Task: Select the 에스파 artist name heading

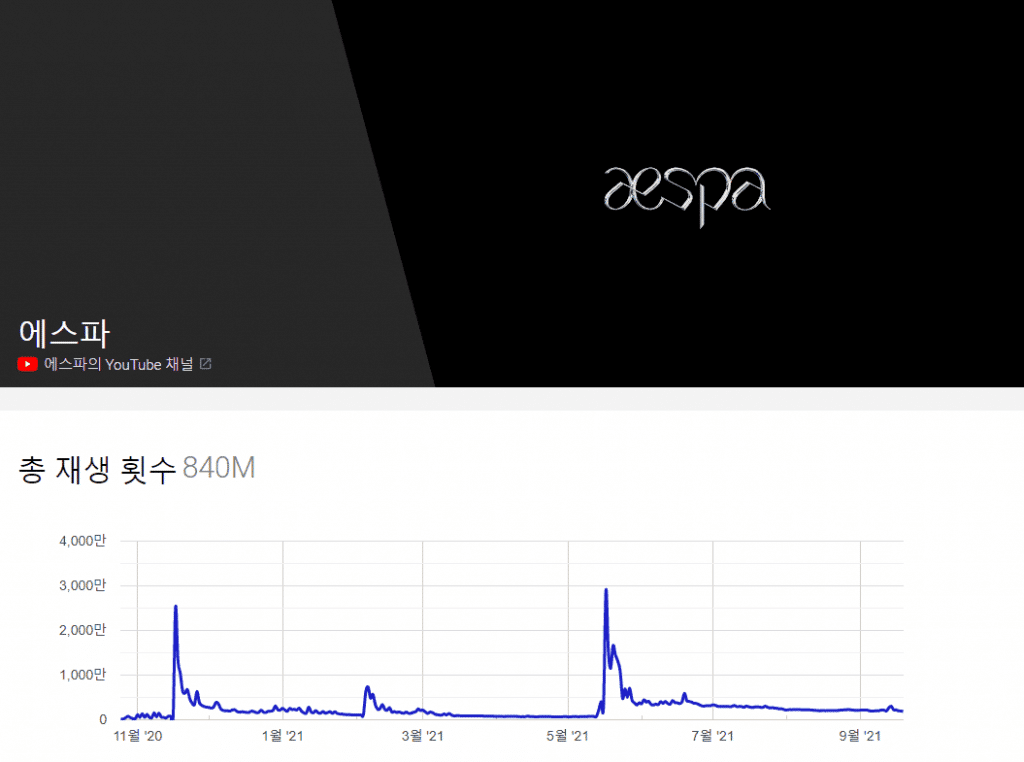Action: [x=64, y=331]
